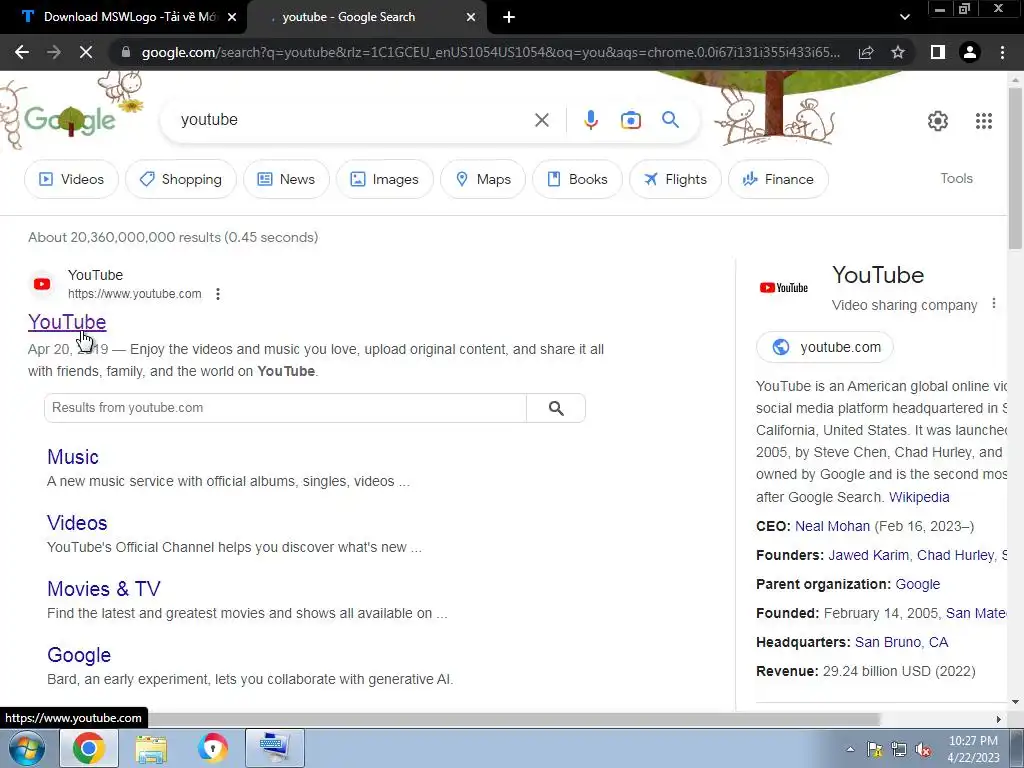Viewport: 1024px width, 768px height.
Task: Open the share this page icon
Action: (866, 52)
